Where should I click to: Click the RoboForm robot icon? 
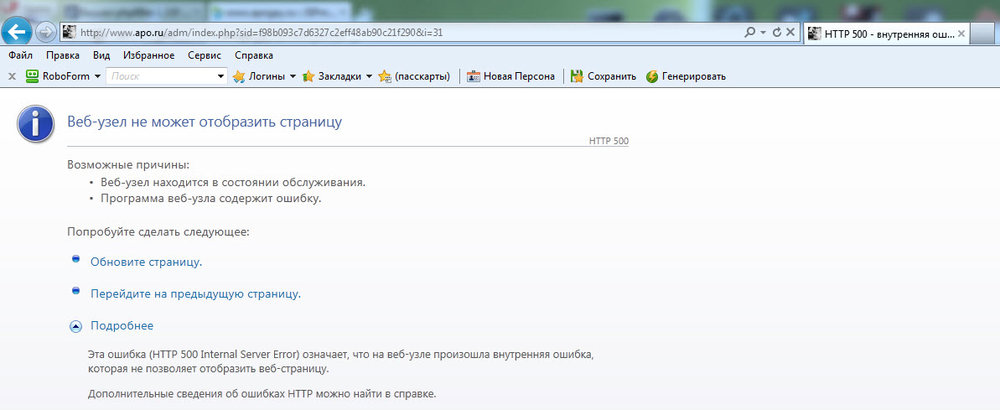click(32, 76)
